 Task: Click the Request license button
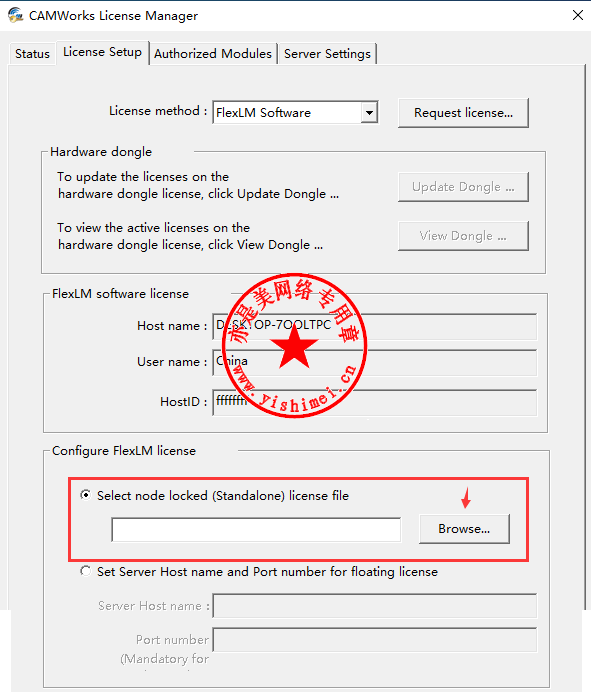click(x=463, y=113)
